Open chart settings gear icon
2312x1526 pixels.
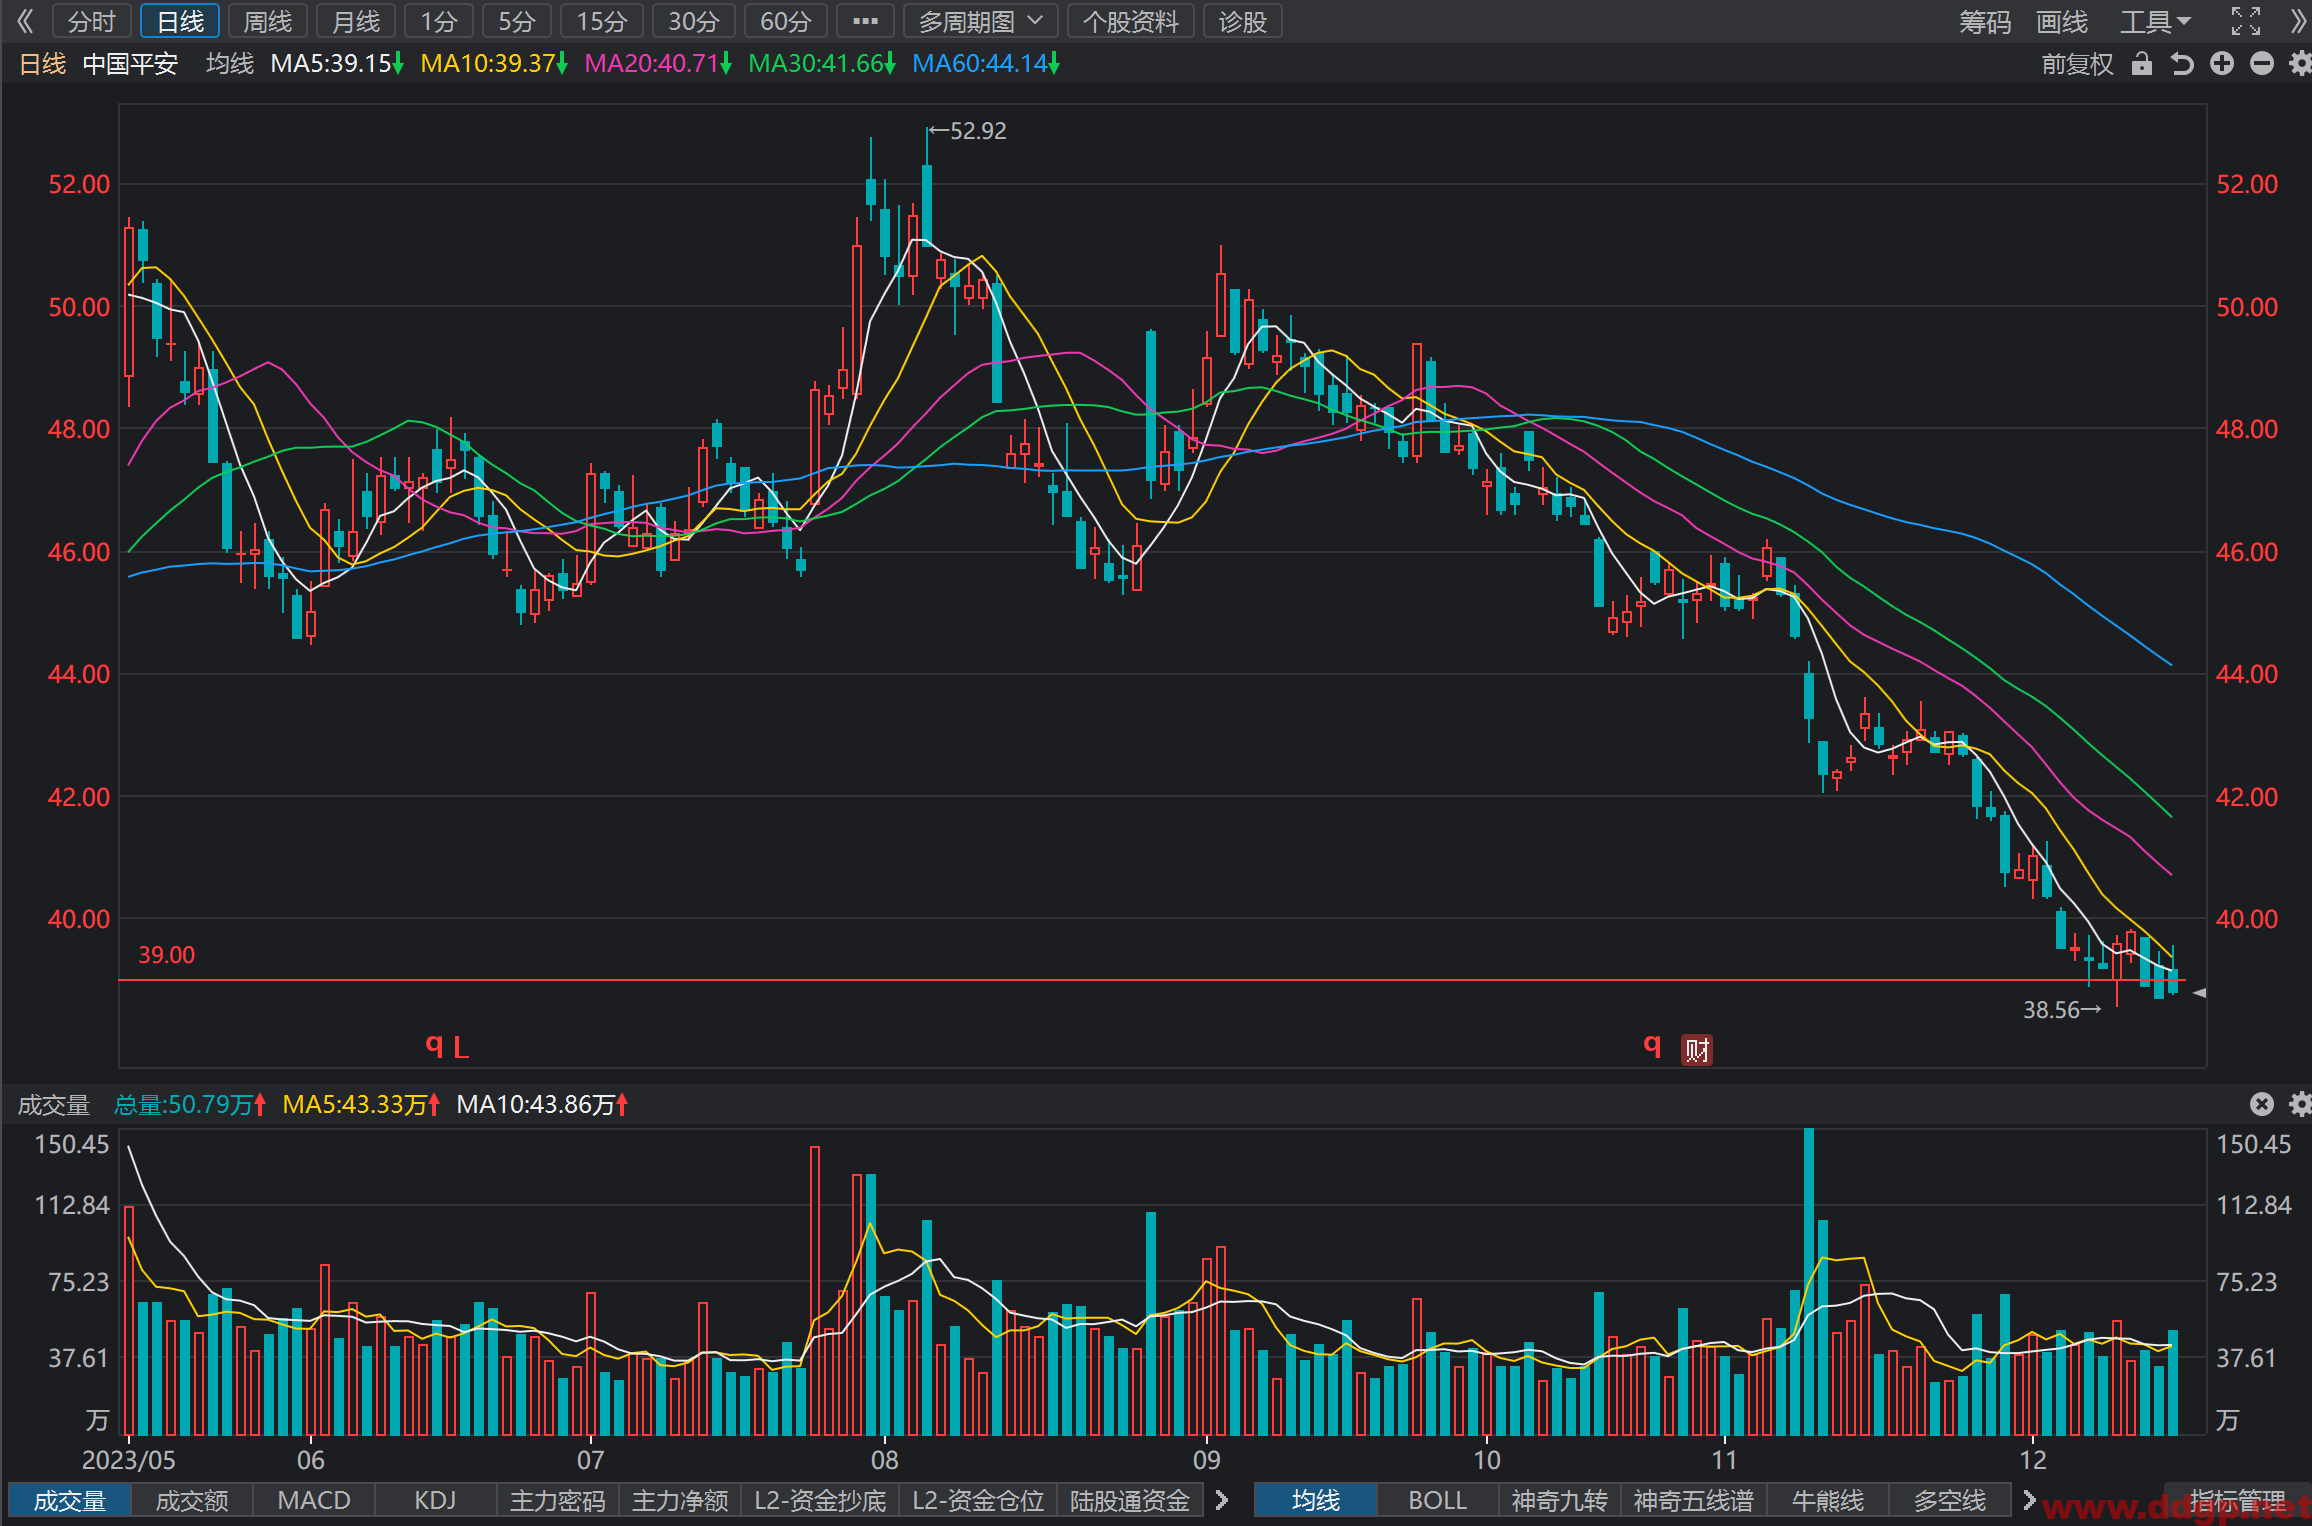point(2300,64)
